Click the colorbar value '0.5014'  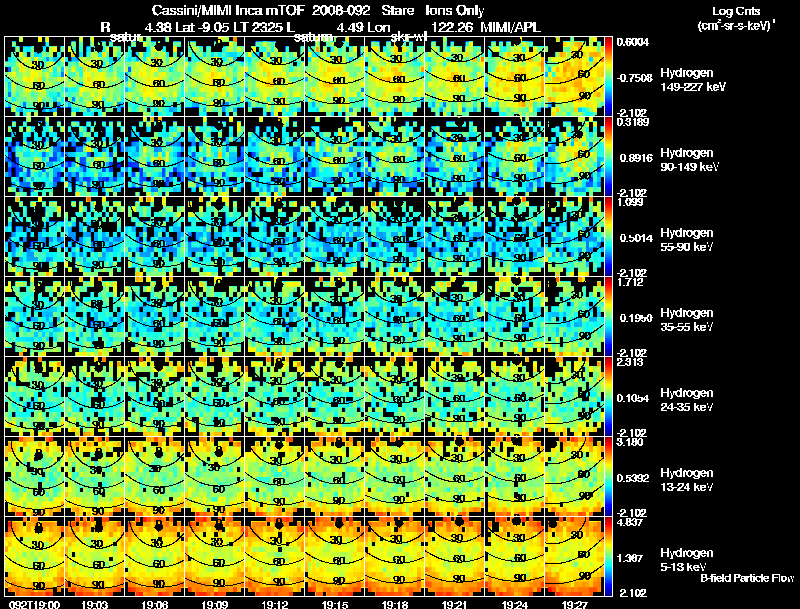[636, 238]
